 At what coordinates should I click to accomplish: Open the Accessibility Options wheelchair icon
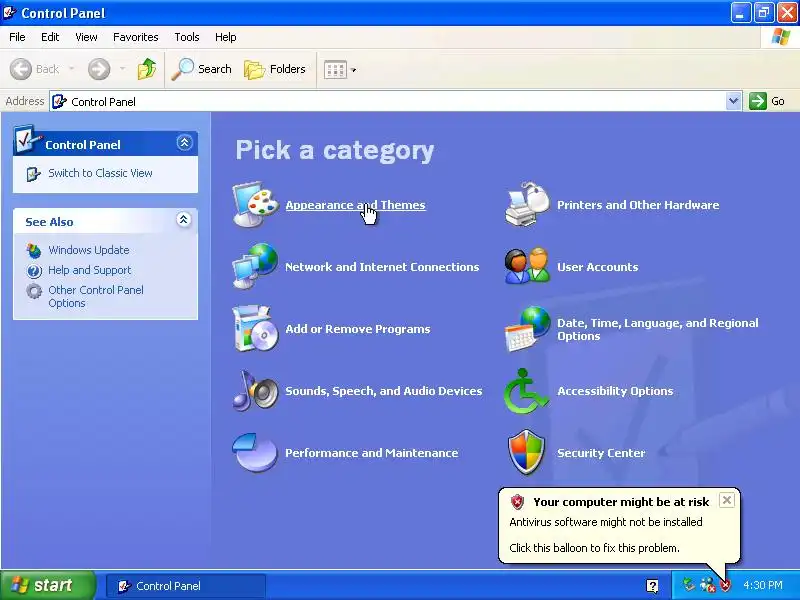(527, 391)
